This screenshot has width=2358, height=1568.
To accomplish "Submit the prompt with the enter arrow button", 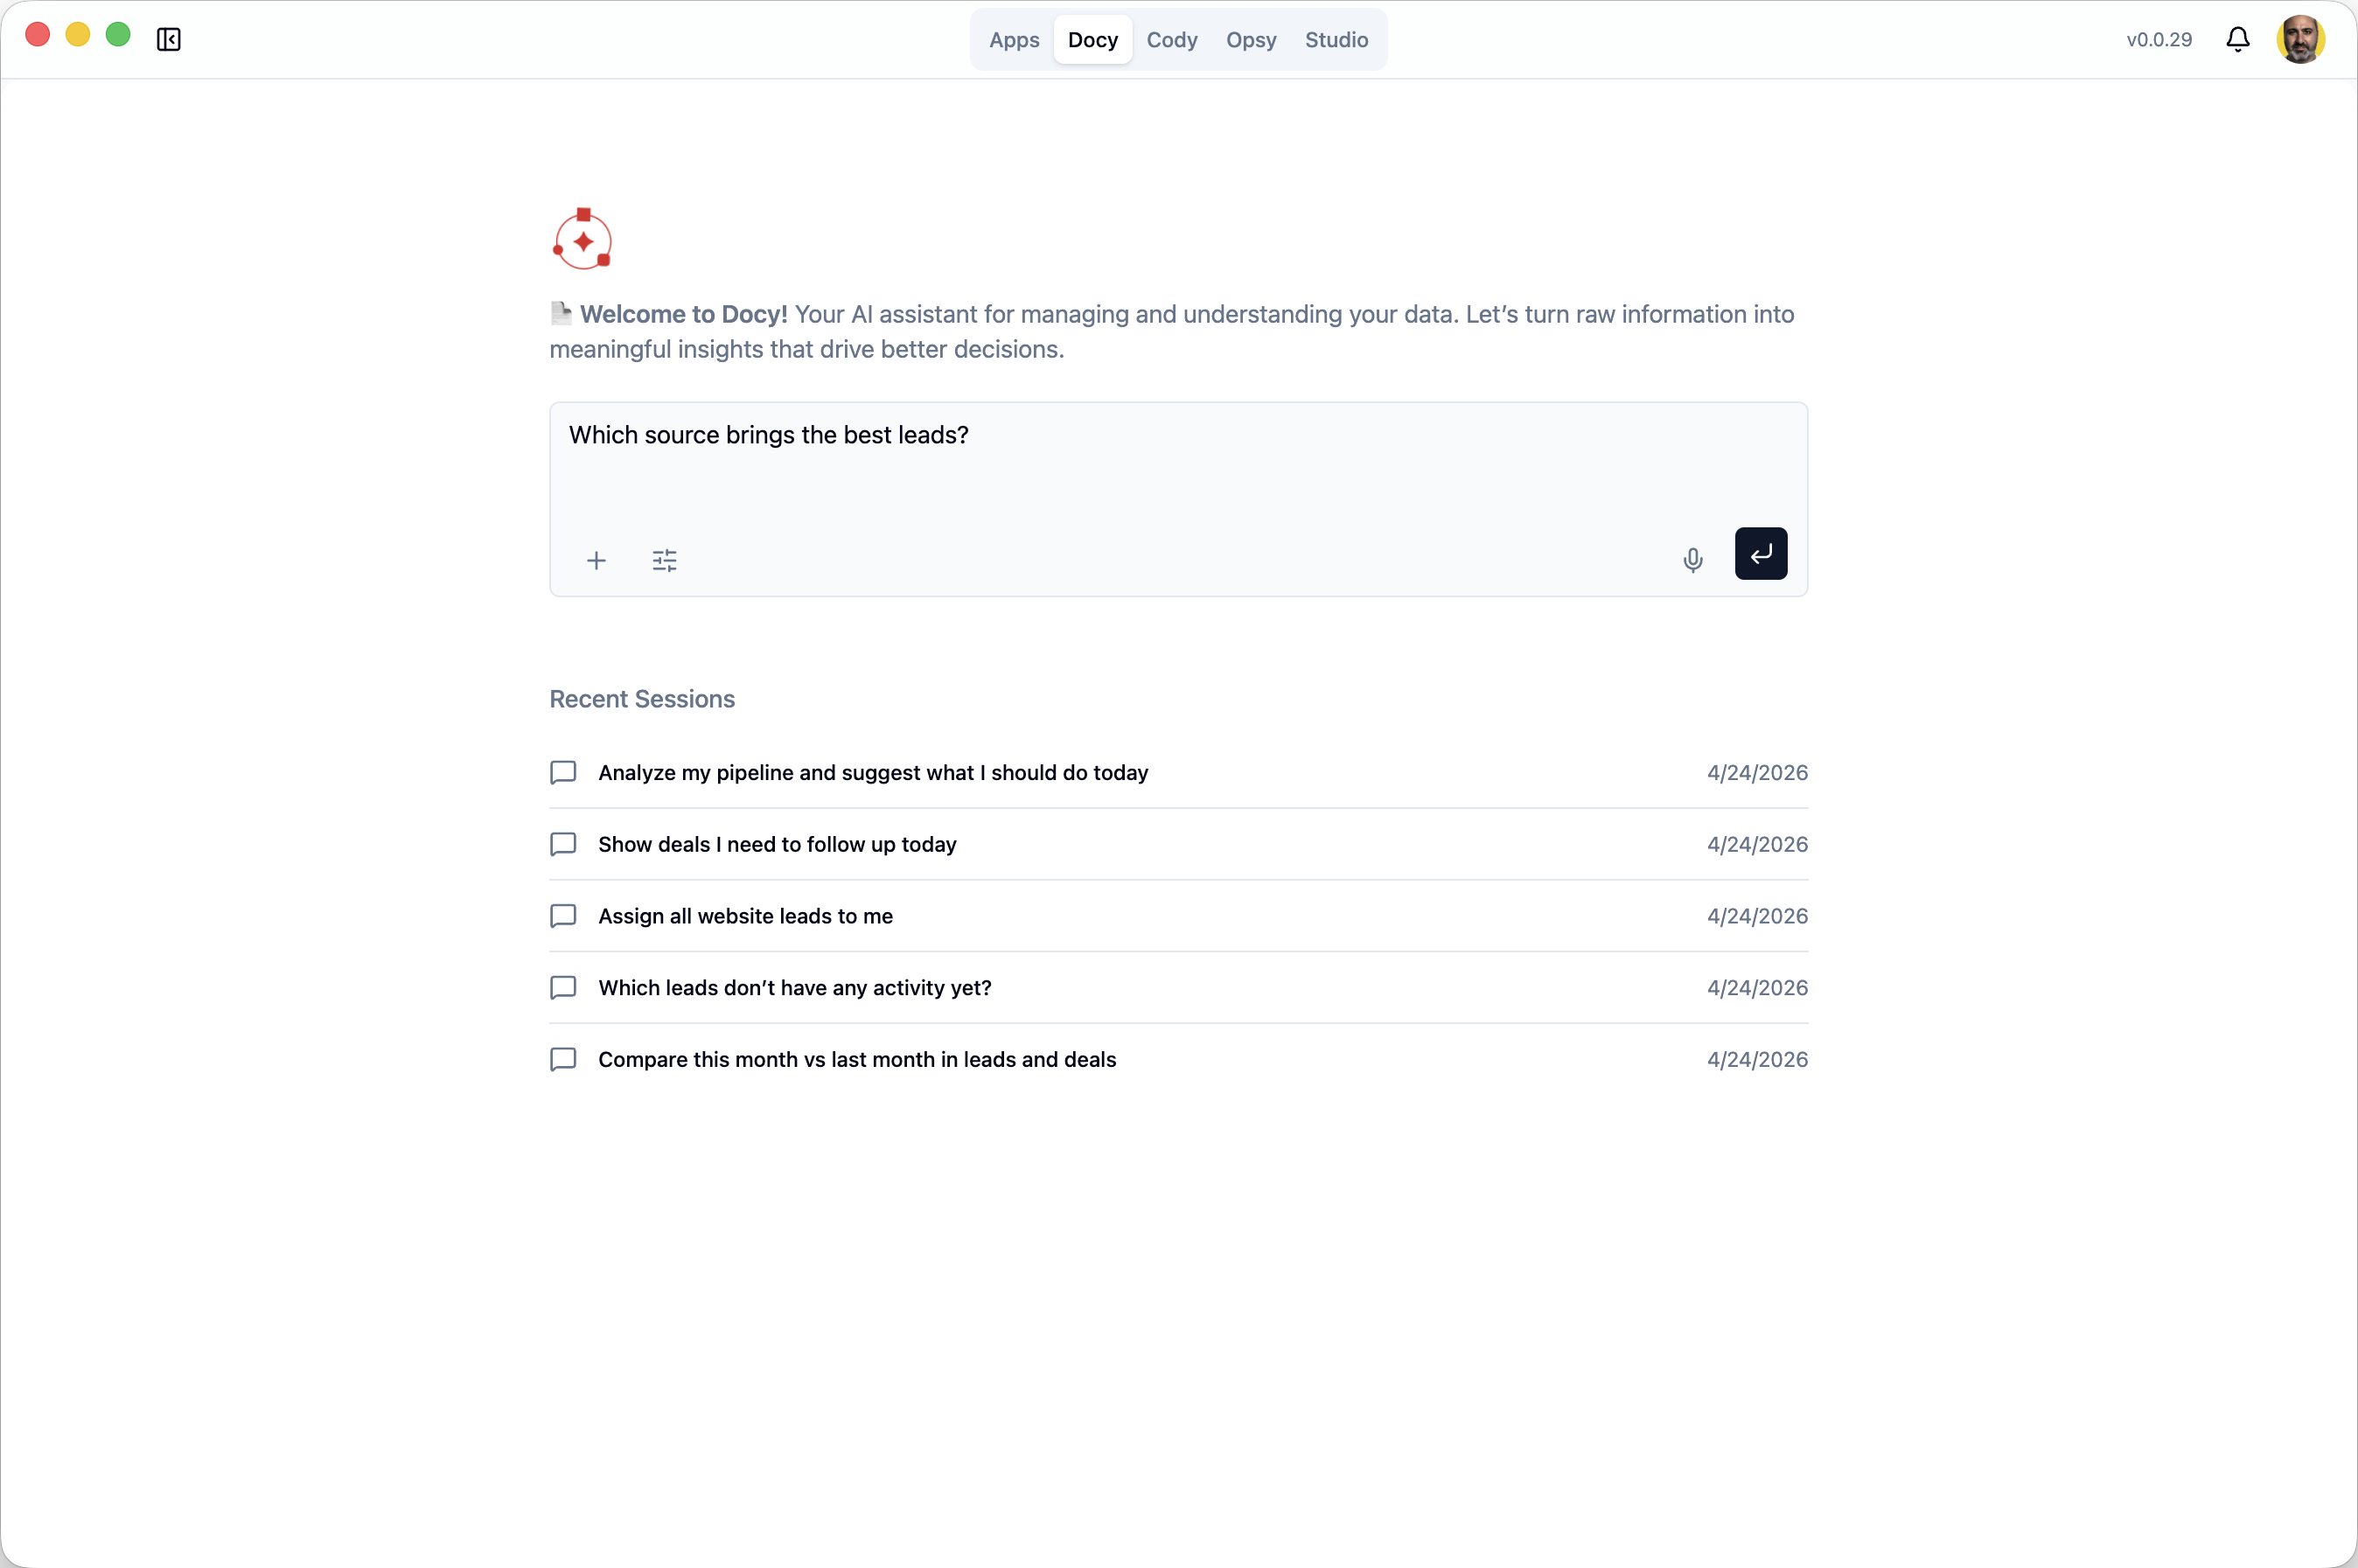I will tap(1760, 554).
